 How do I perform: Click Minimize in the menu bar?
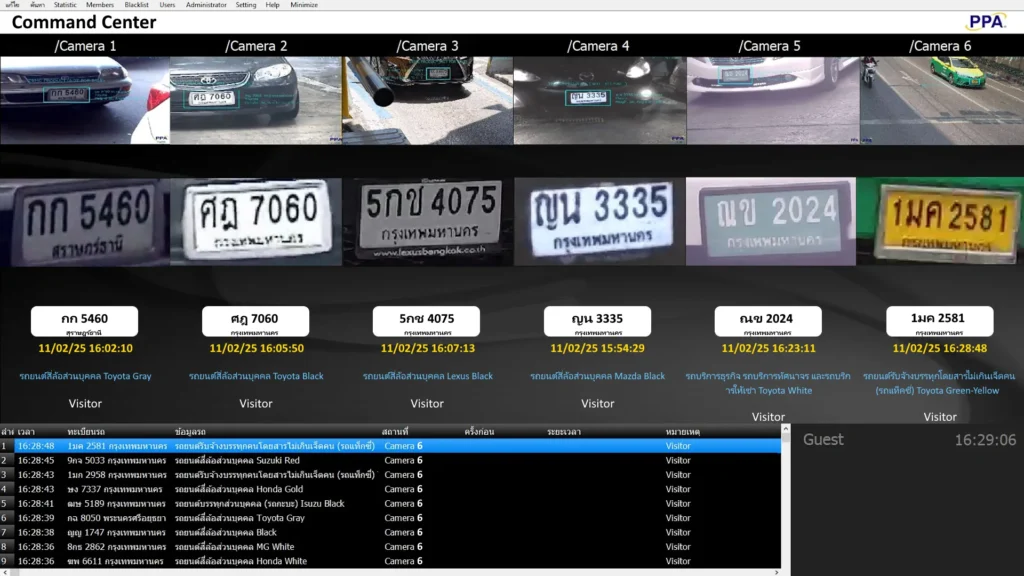tap(304, 5)
